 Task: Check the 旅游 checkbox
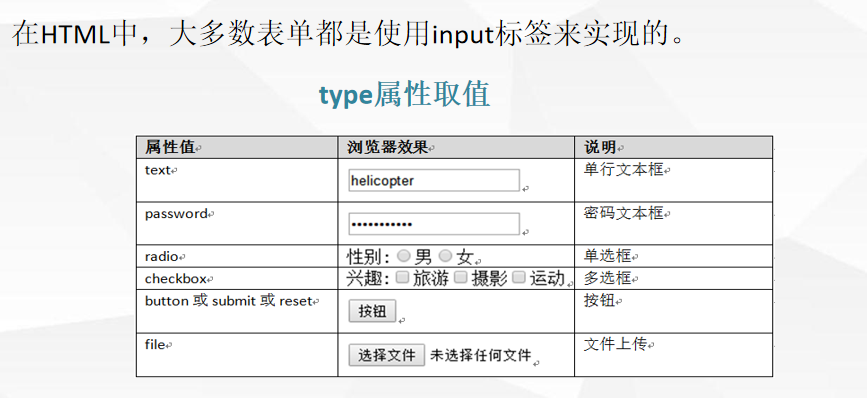(x=403, y=277)
